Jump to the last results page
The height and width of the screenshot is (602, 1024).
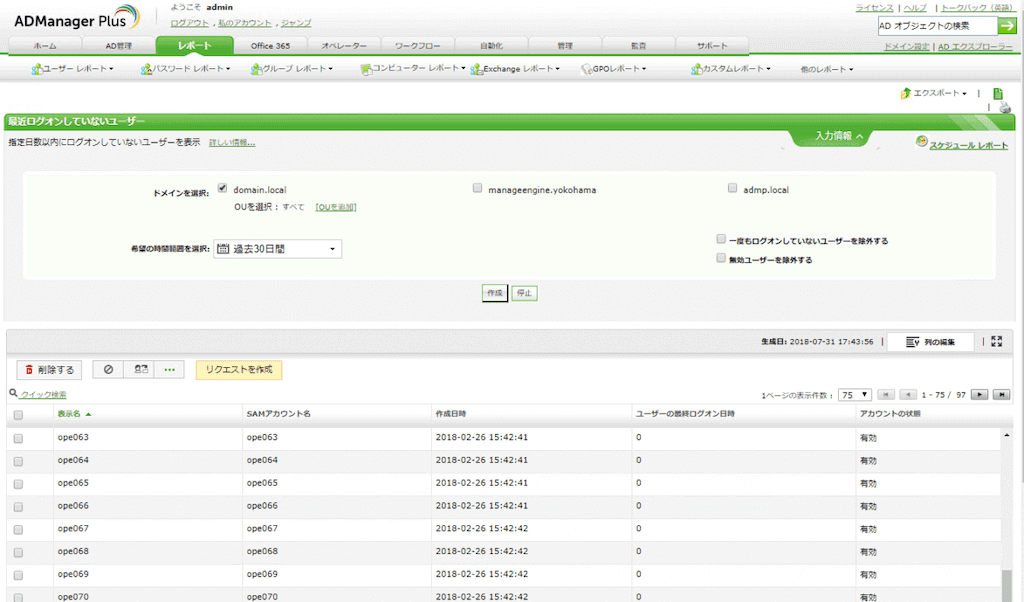tap(1001, 395)
